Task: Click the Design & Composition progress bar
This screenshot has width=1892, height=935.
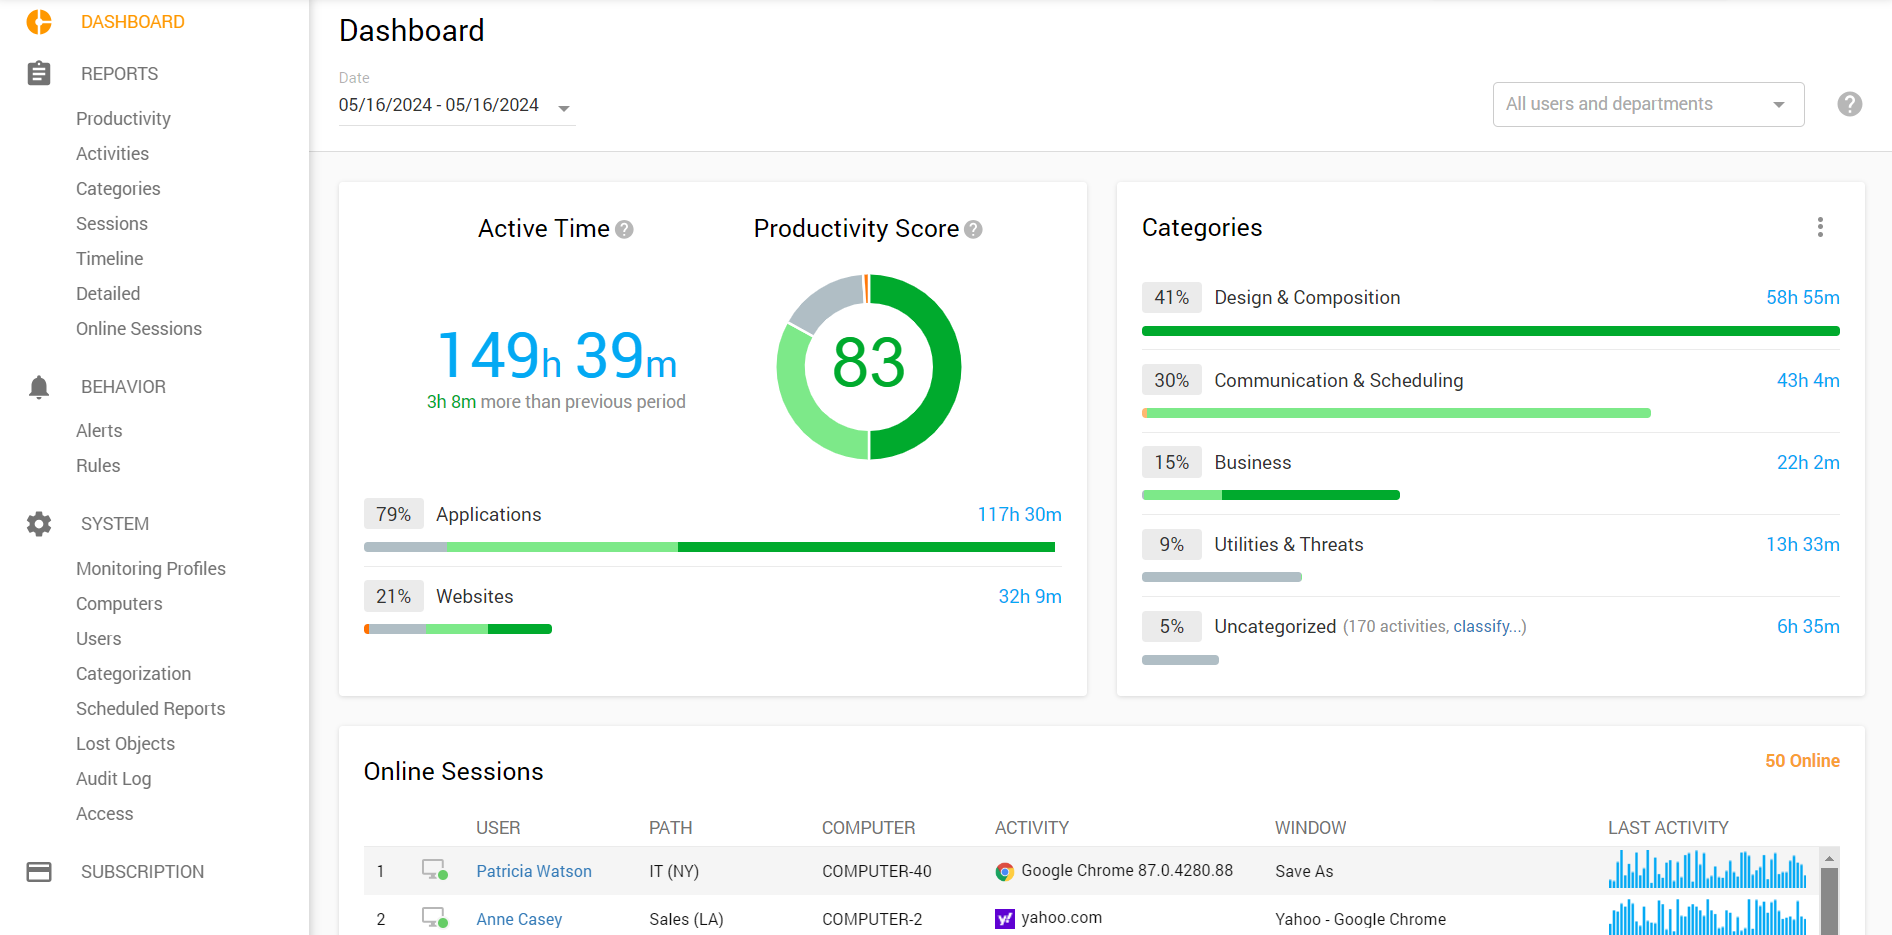Action: (1490, 331)
